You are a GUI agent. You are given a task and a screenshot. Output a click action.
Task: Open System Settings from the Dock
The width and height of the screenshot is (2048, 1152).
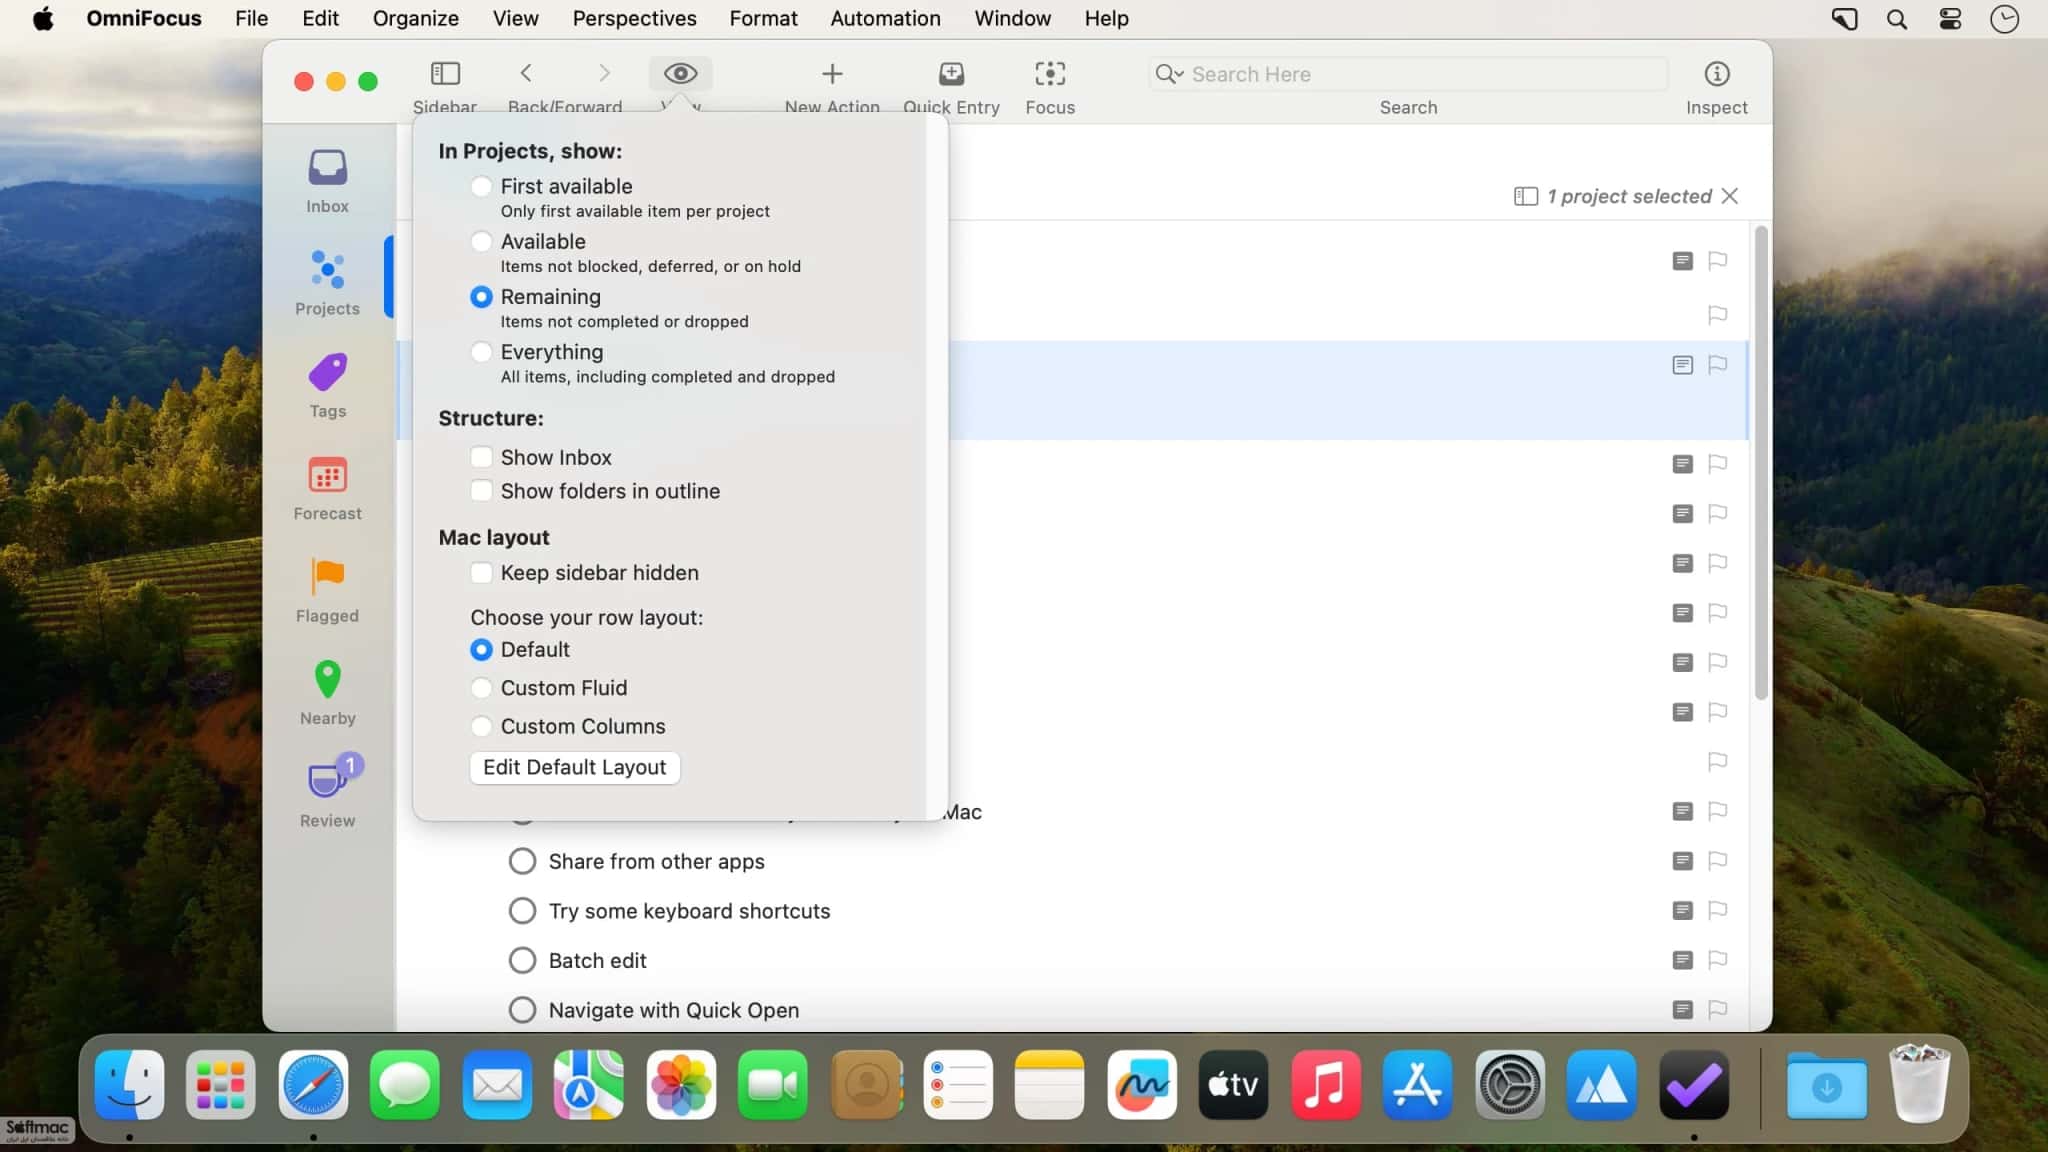pyautogui.click(x=1510, y=1085)
